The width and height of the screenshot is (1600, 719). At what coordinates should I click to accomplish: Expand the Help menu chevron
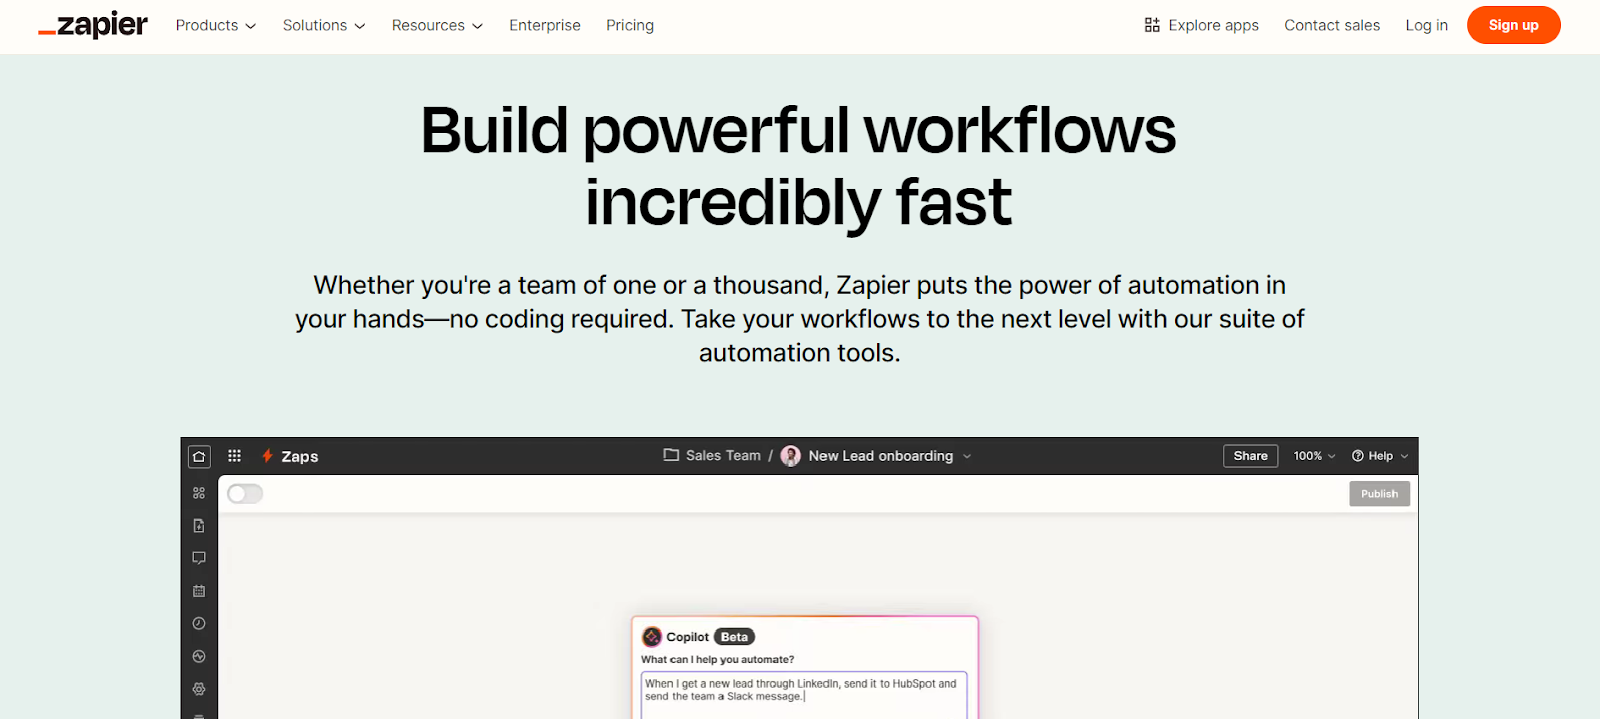point(1404,456)
